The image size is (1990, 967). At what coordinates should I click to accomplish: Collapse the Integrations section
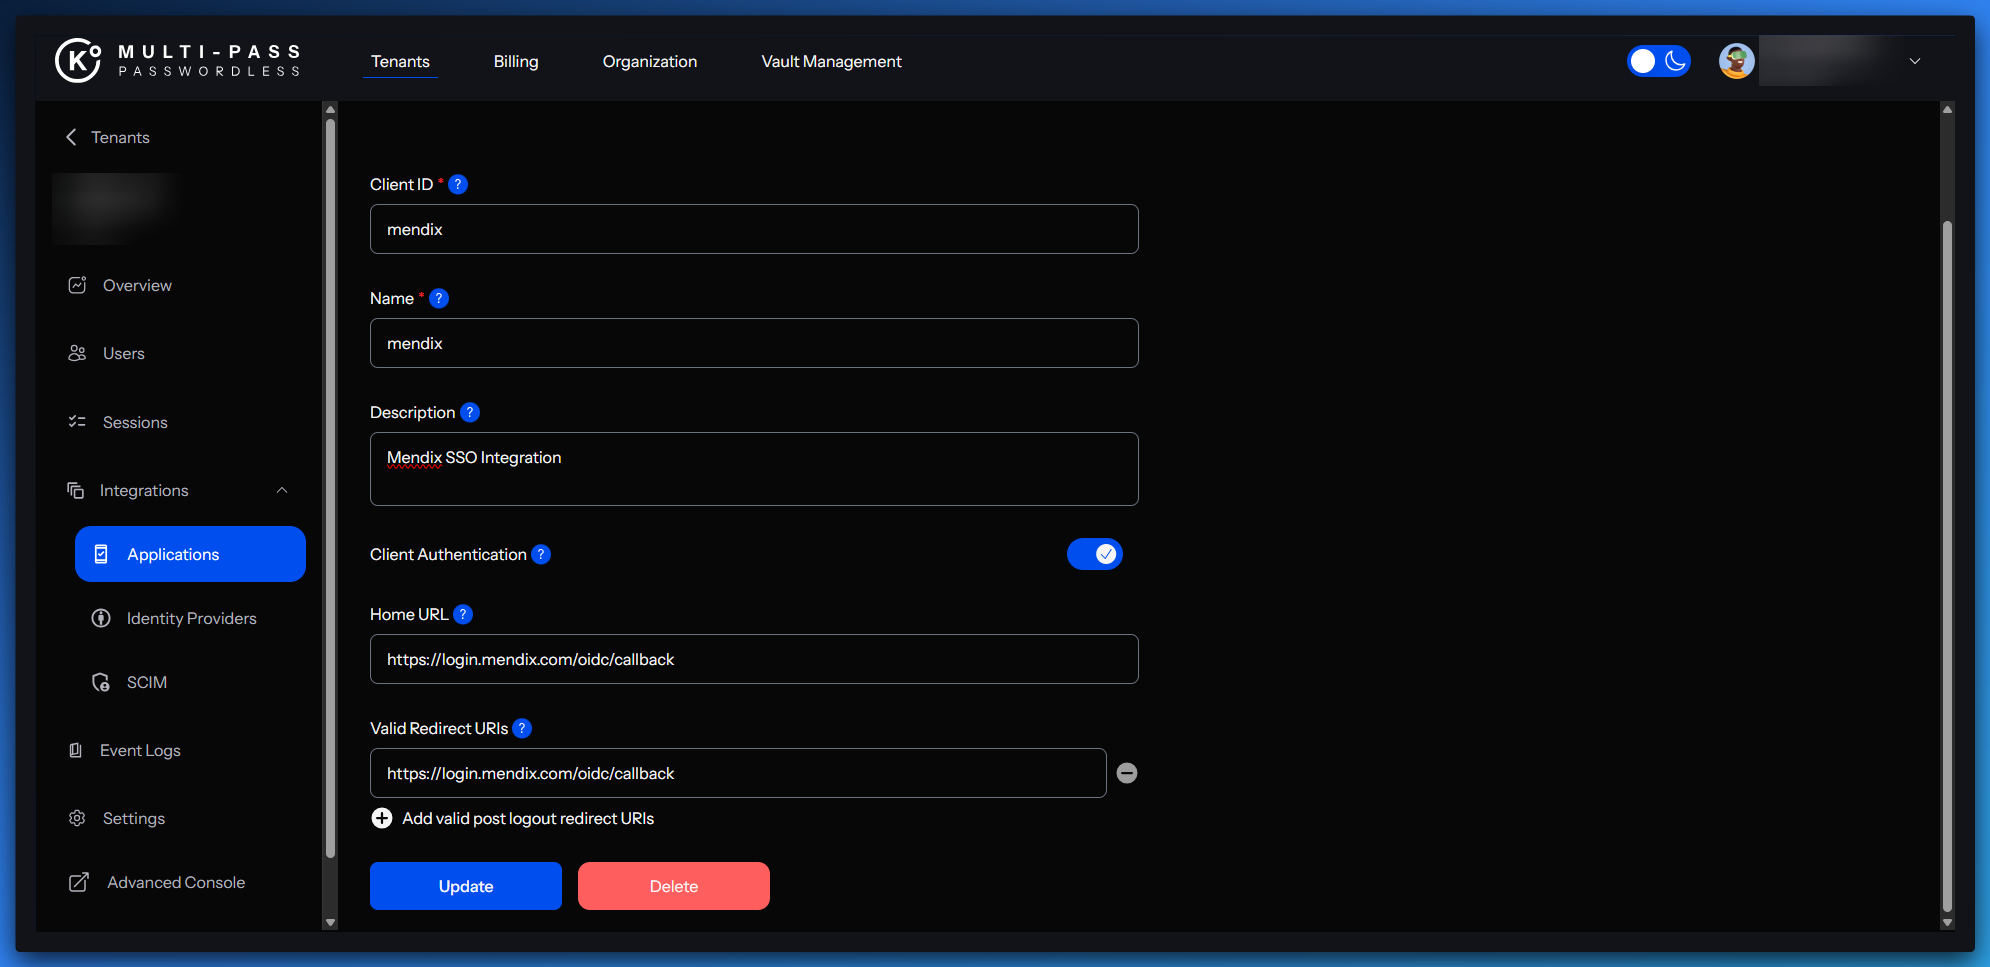(x=282, y=490)
